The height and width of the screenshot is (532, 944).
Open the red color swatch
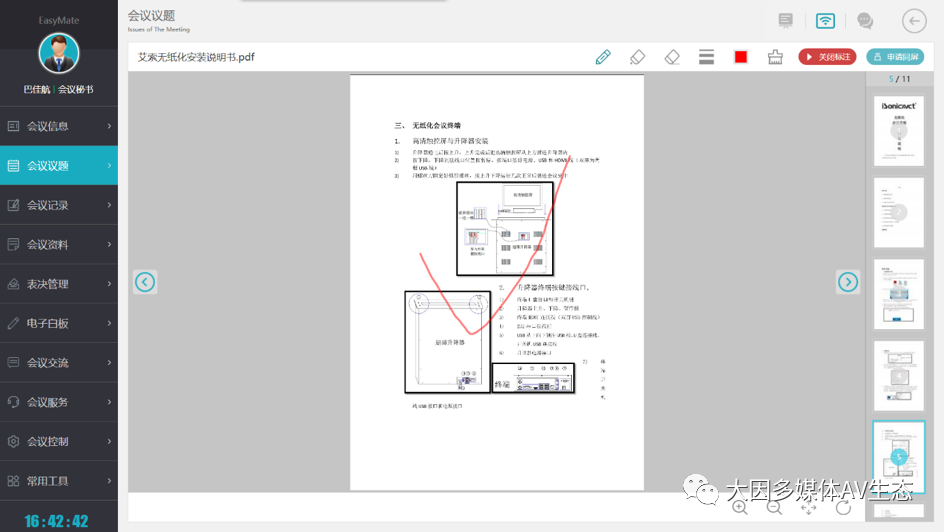[741, 57]
